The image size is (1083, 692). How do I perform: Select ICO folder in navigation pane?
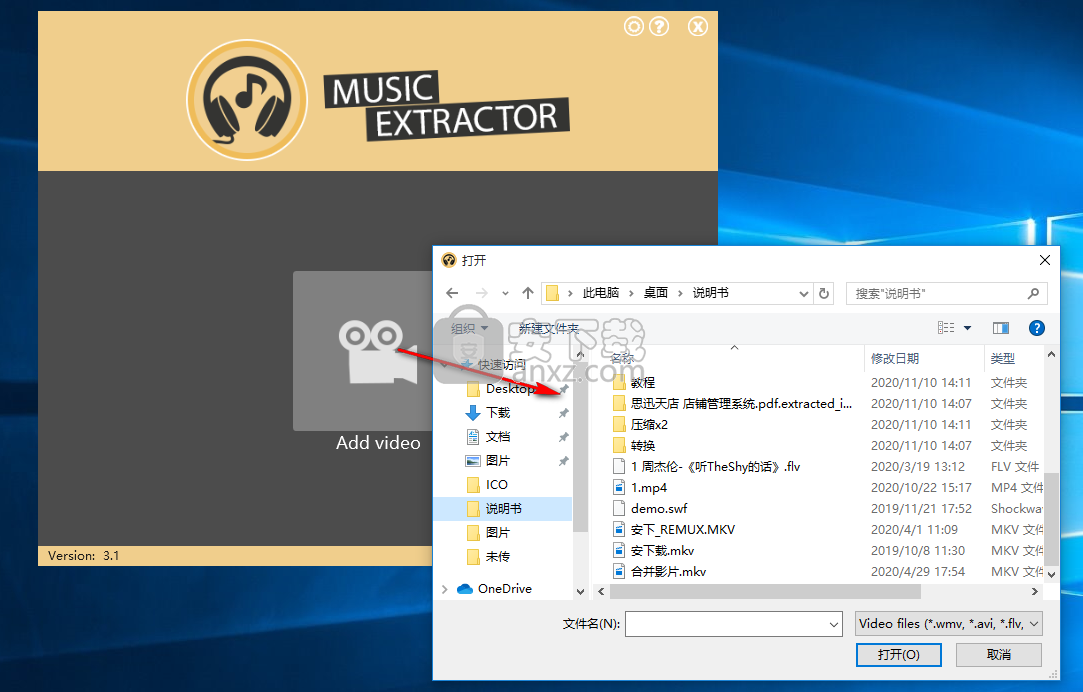point(497,484)
